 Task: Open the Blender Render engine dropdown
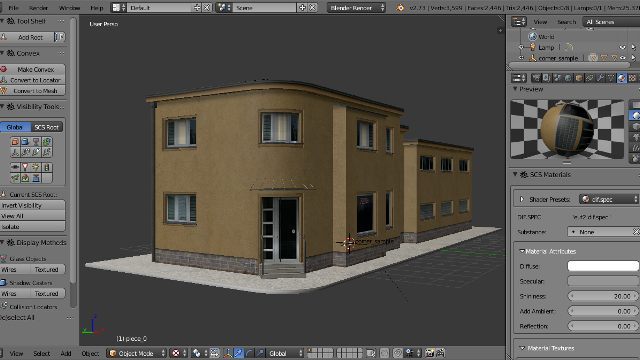point(356,8)
